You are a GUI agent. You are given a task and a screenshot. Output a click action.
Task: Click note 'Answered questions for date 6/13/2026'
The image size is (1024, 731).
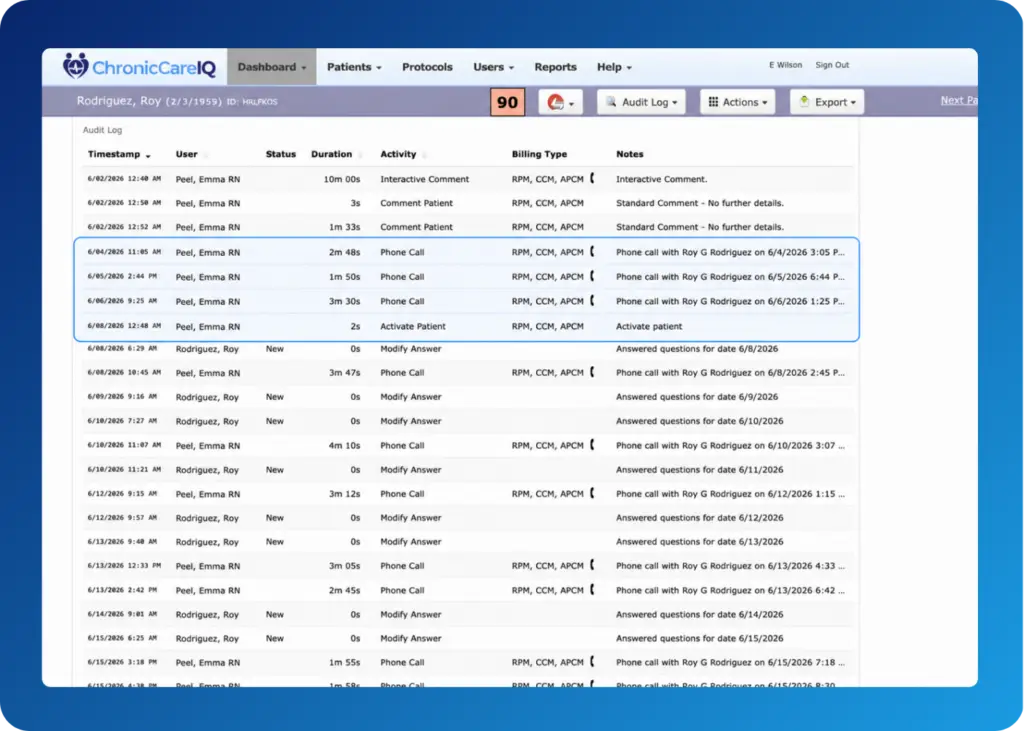699,542
